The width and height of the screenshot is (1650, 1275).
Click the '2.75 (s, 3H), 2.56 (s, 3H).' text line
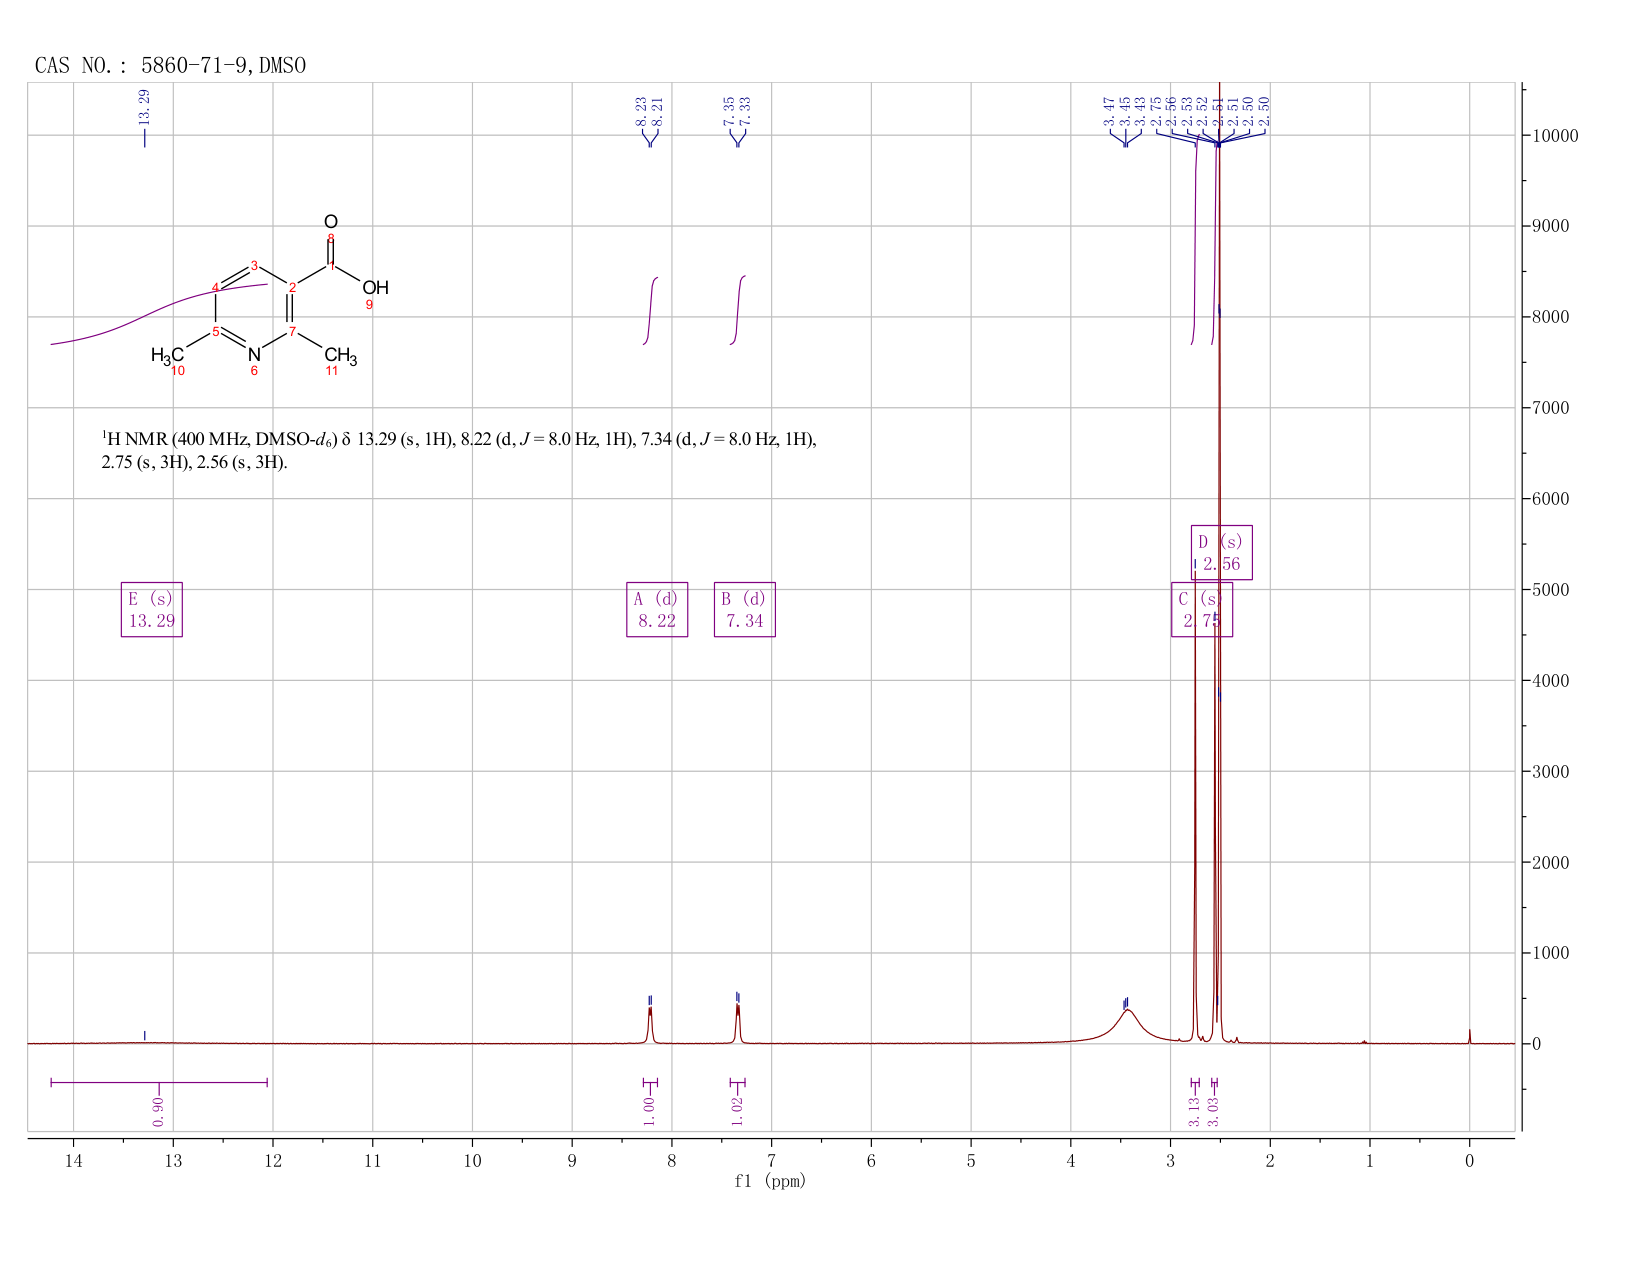tap(194, 463)
